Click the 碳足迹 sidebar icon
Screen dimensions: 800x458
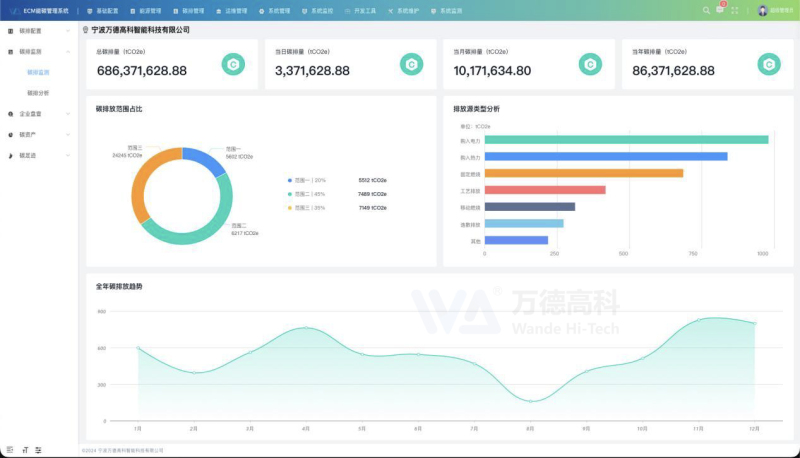click(x=11, y=156)
